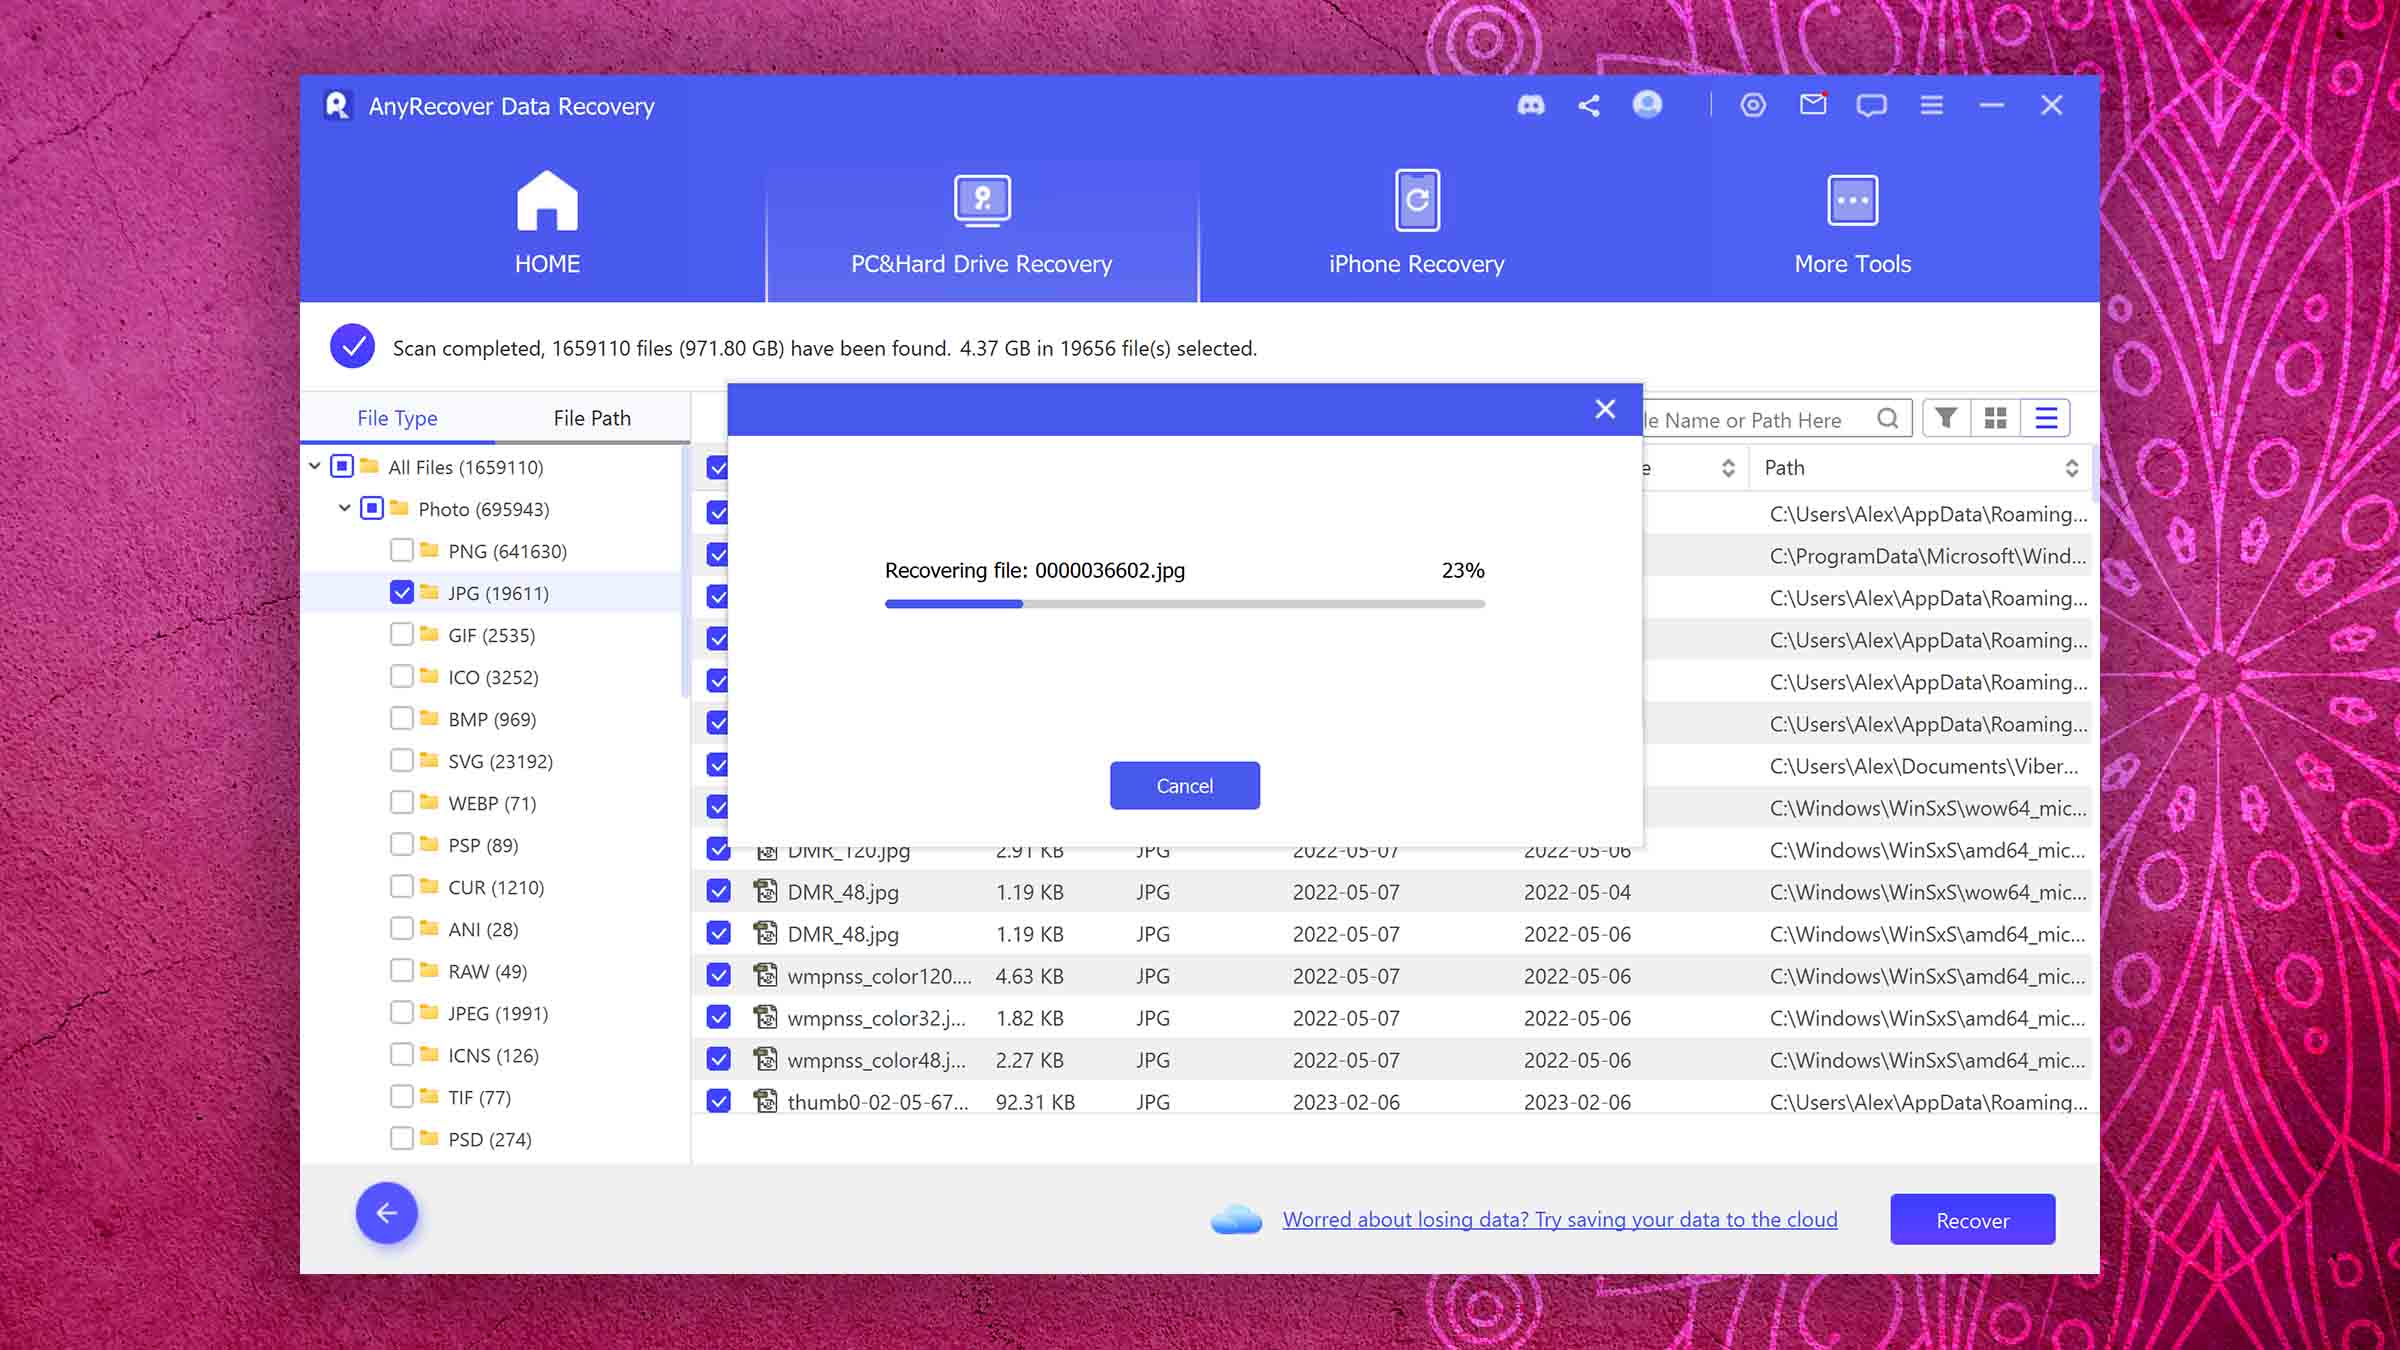Open the feedback chat icon
The image size is (2400, 1350).
coord(1871,105)
